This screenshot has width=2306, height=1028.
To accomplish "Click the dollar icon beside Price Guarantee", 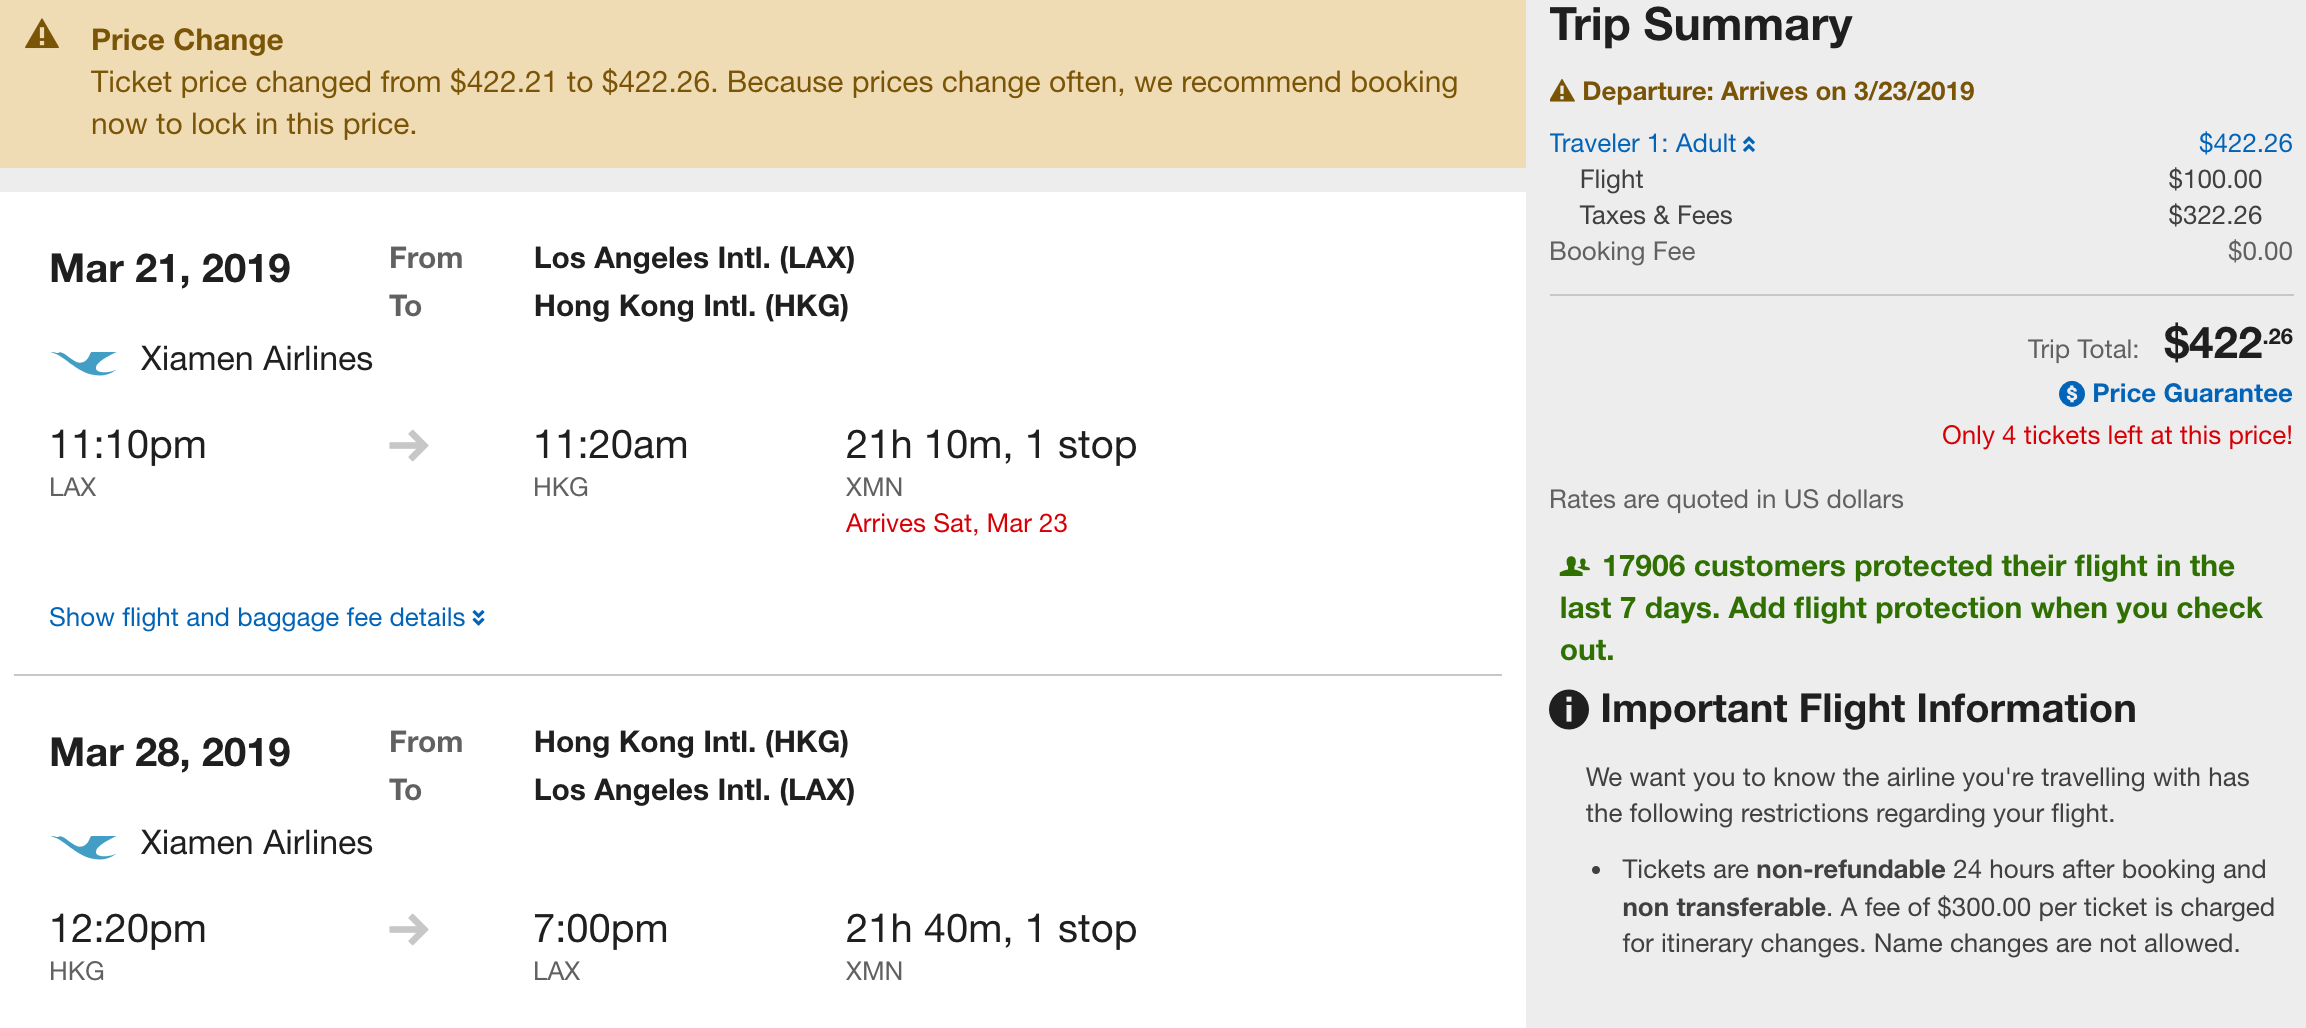I will tap(2071, 394).
